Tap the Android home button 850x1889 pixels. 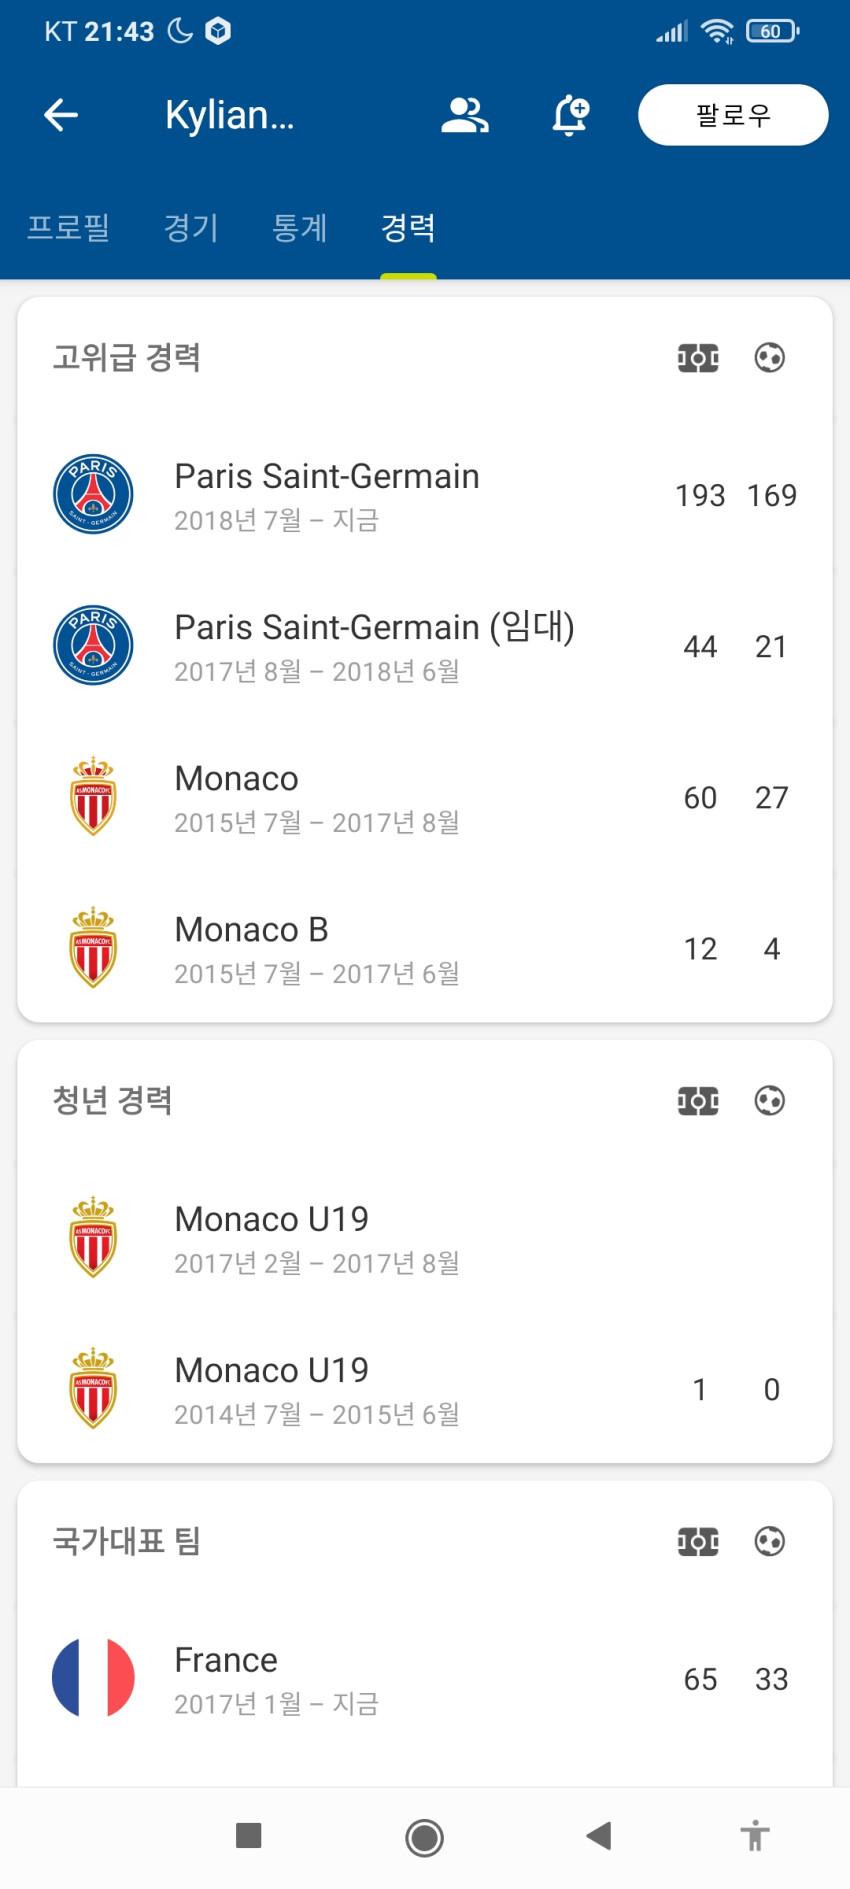point(424,1838)
